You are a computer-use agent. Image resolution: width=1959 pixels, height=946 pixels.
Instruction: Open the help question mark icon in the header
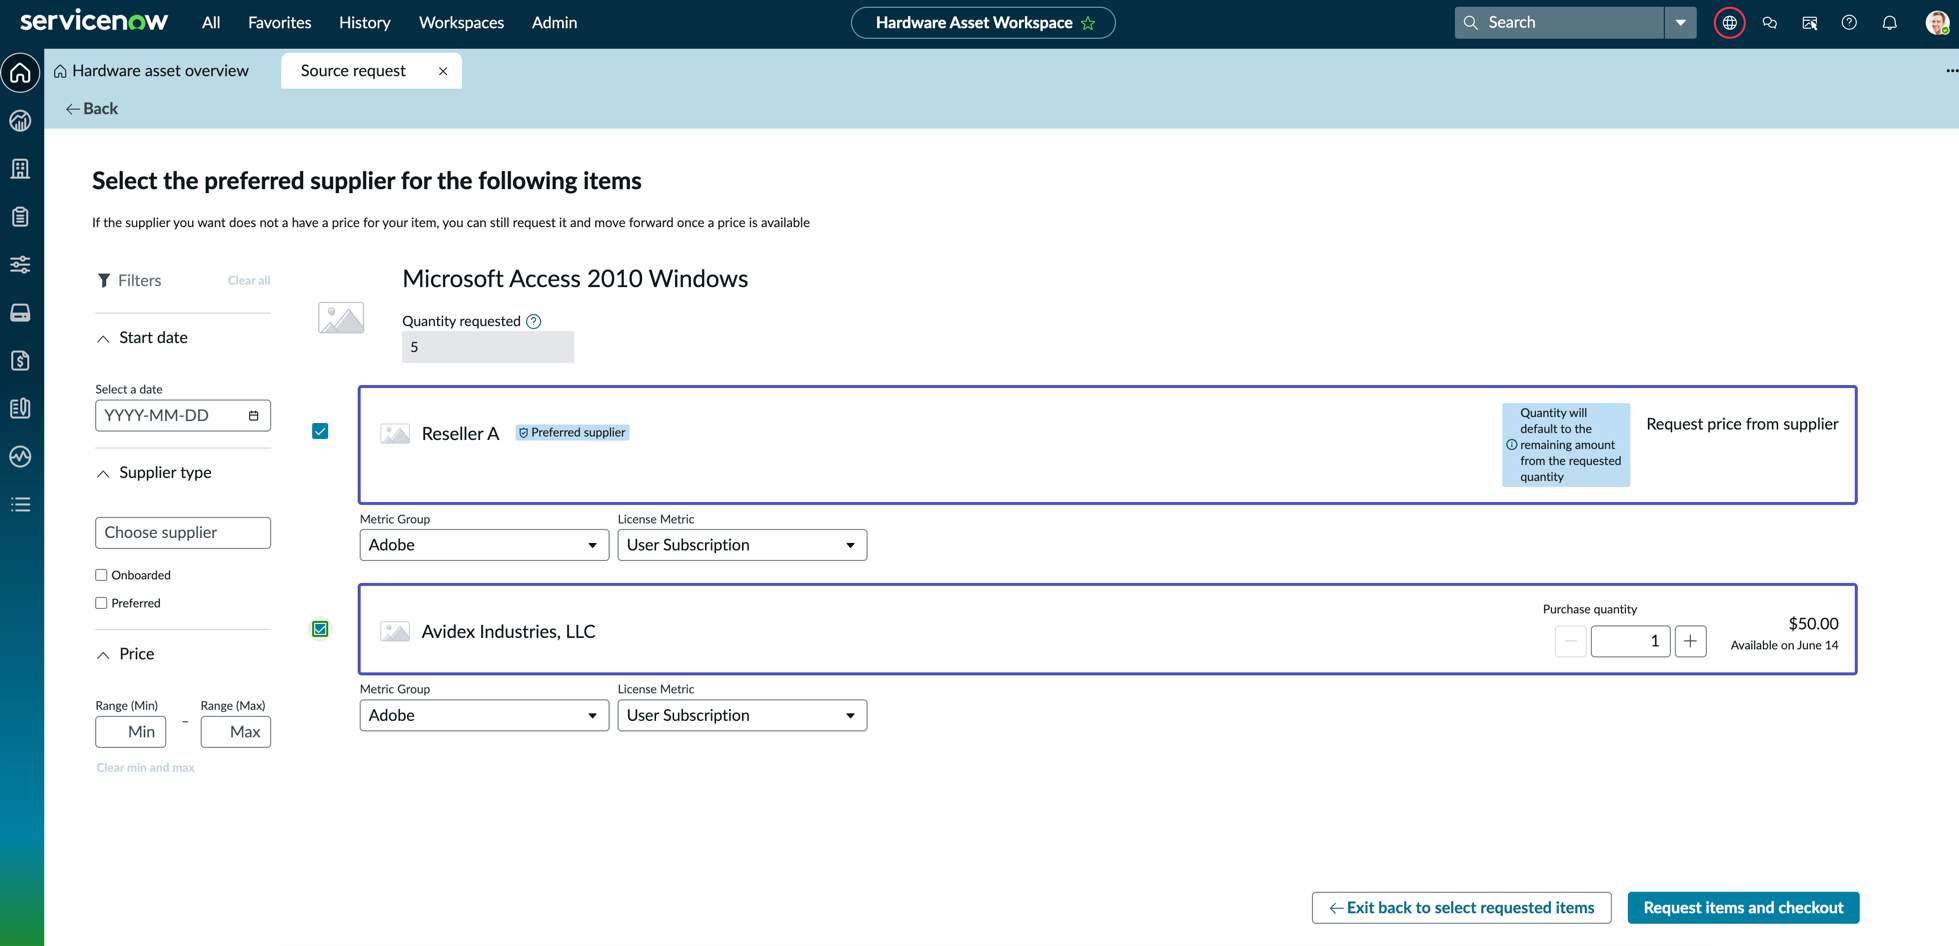[1849, 23]
